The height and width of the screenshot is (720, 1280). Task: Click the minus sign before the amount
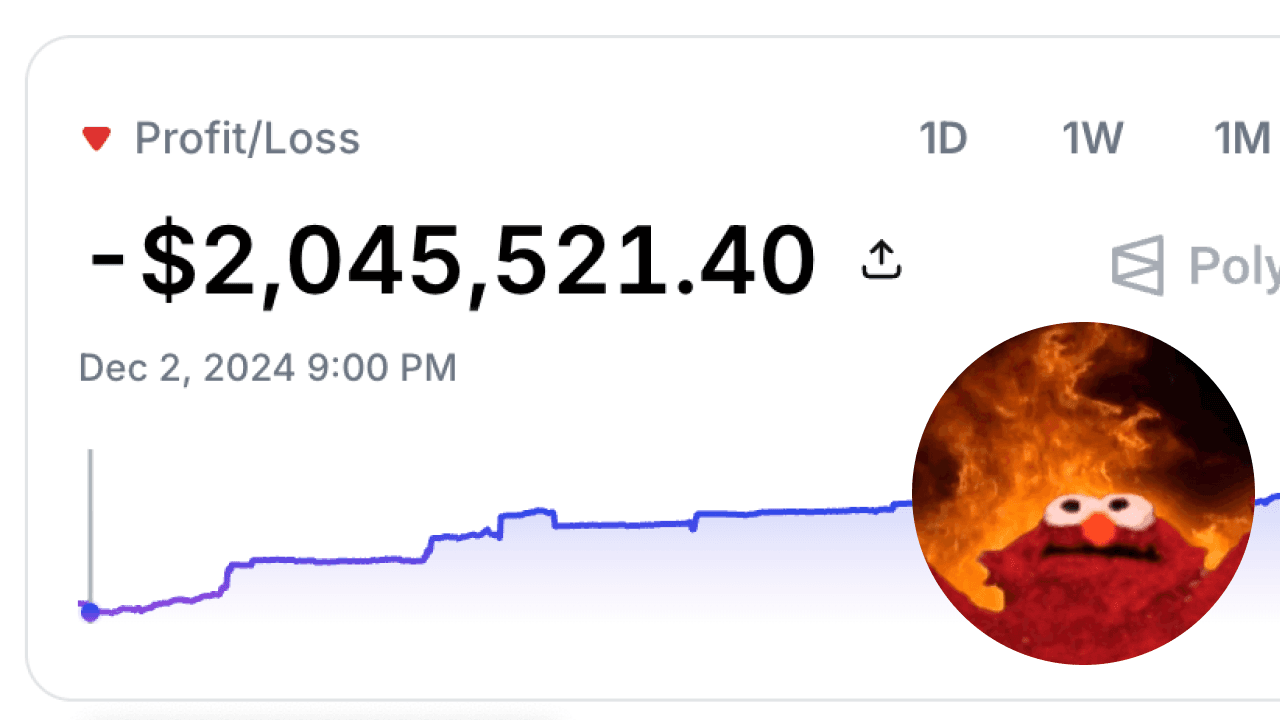click(107, 262)
